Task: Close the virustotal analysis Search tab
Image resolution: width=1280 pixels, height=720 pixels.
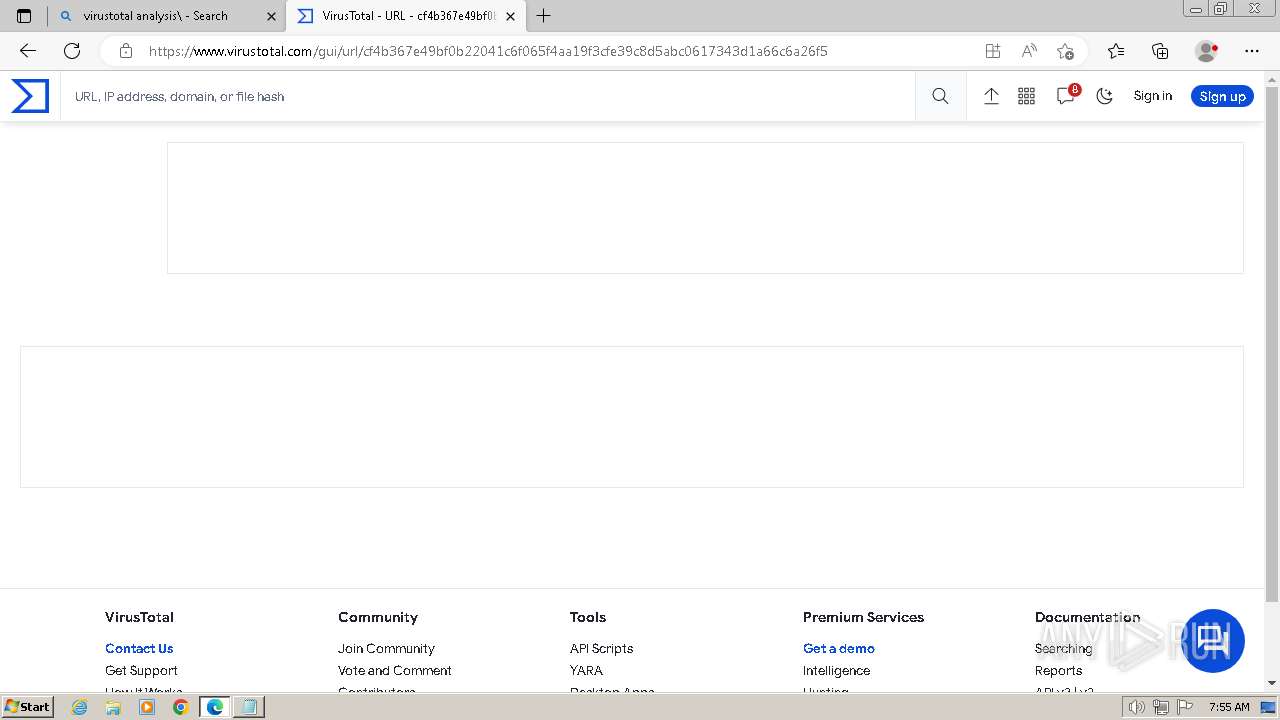Action: 271,16
